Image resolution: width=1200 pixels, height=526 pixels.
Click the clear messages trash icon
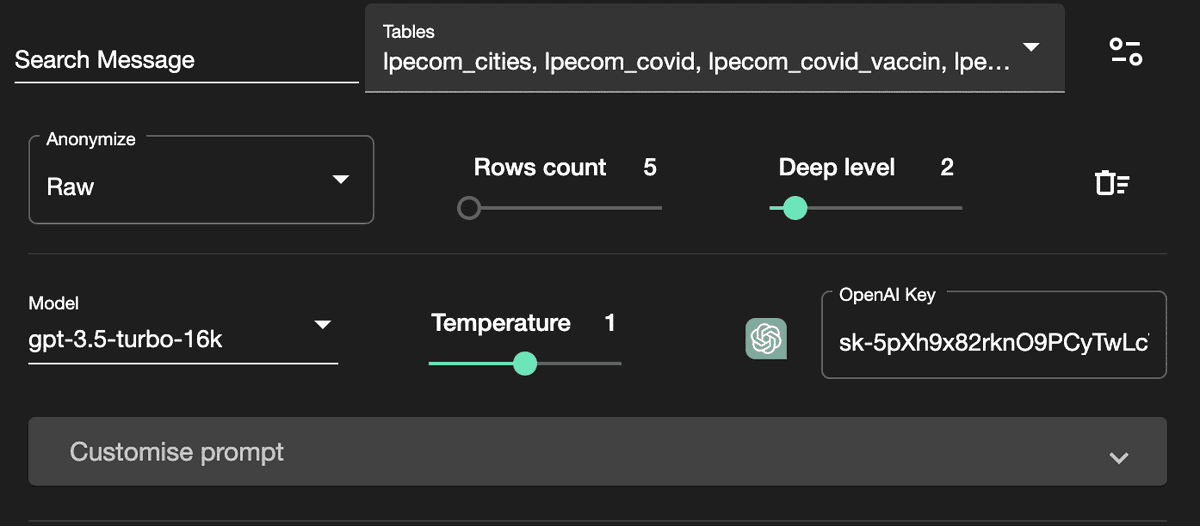click(1112, 183)
